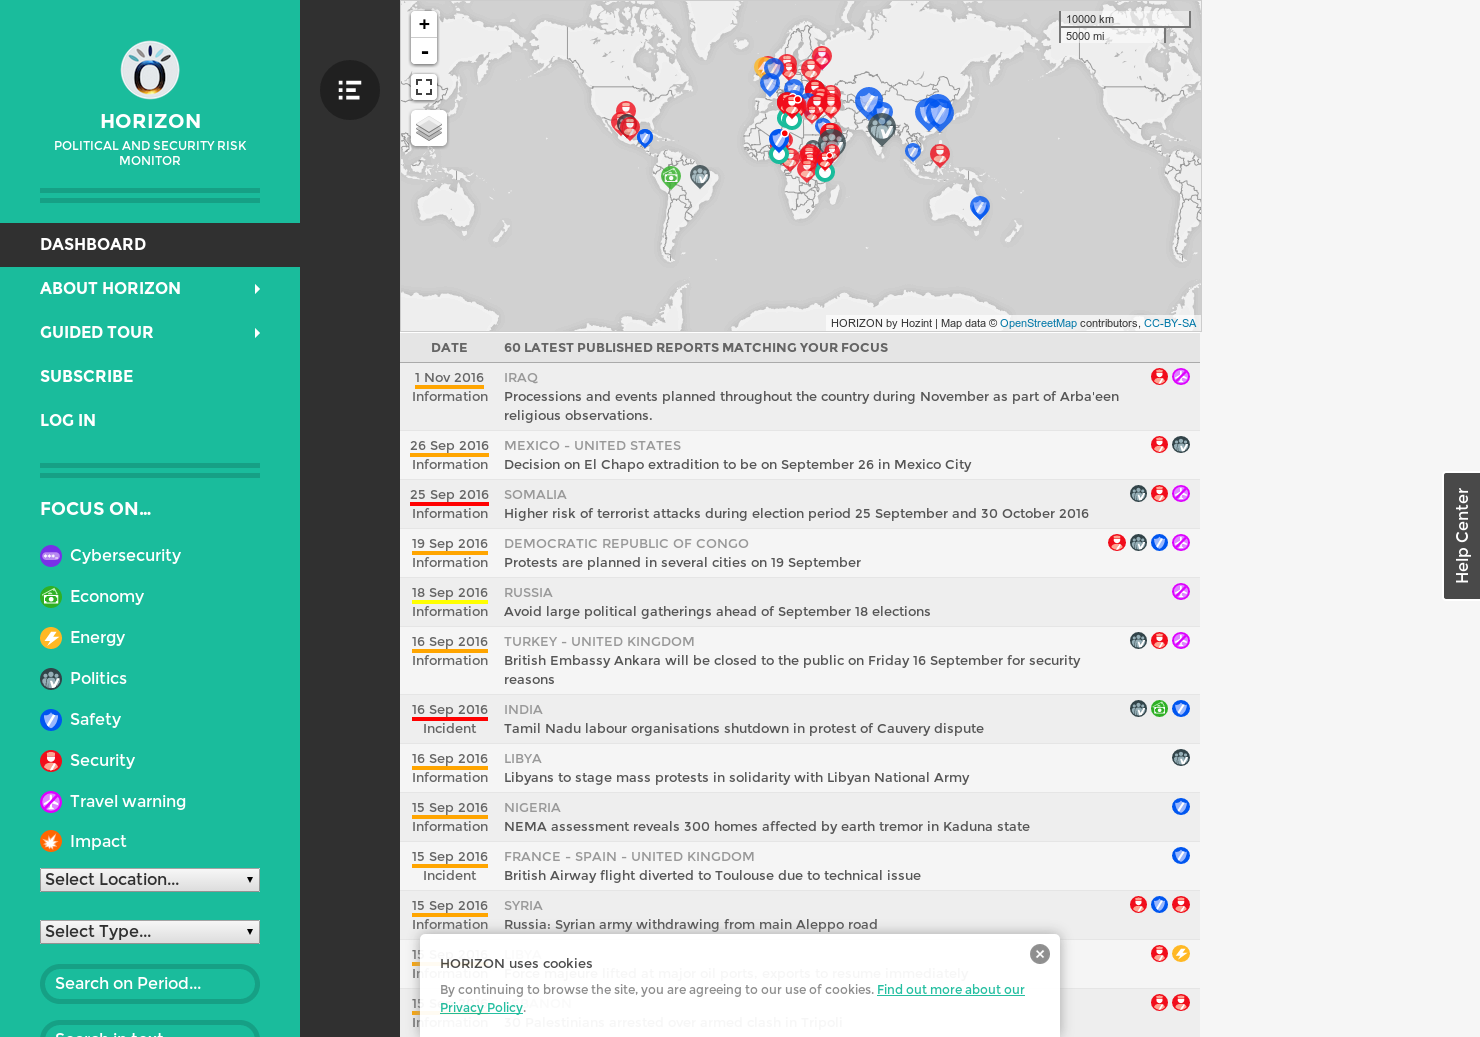The image size is (1480, 1037).
Task: Open the Libyan mass protests report
Action: pos(736,778)
